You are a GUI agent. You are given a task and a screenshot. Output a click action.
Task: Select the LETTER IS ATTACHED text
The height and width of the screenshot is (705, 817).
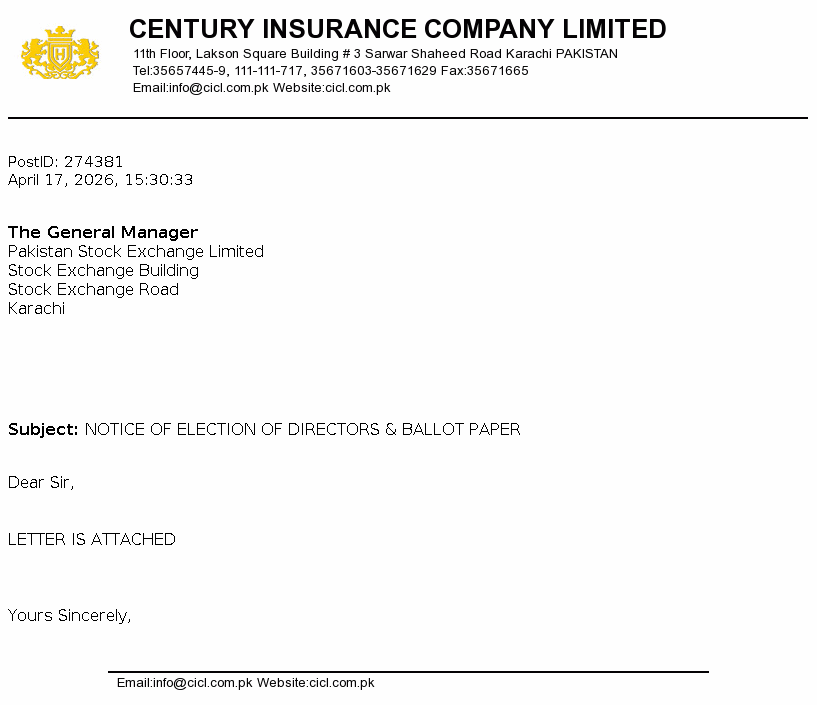[x=92, y=540]
